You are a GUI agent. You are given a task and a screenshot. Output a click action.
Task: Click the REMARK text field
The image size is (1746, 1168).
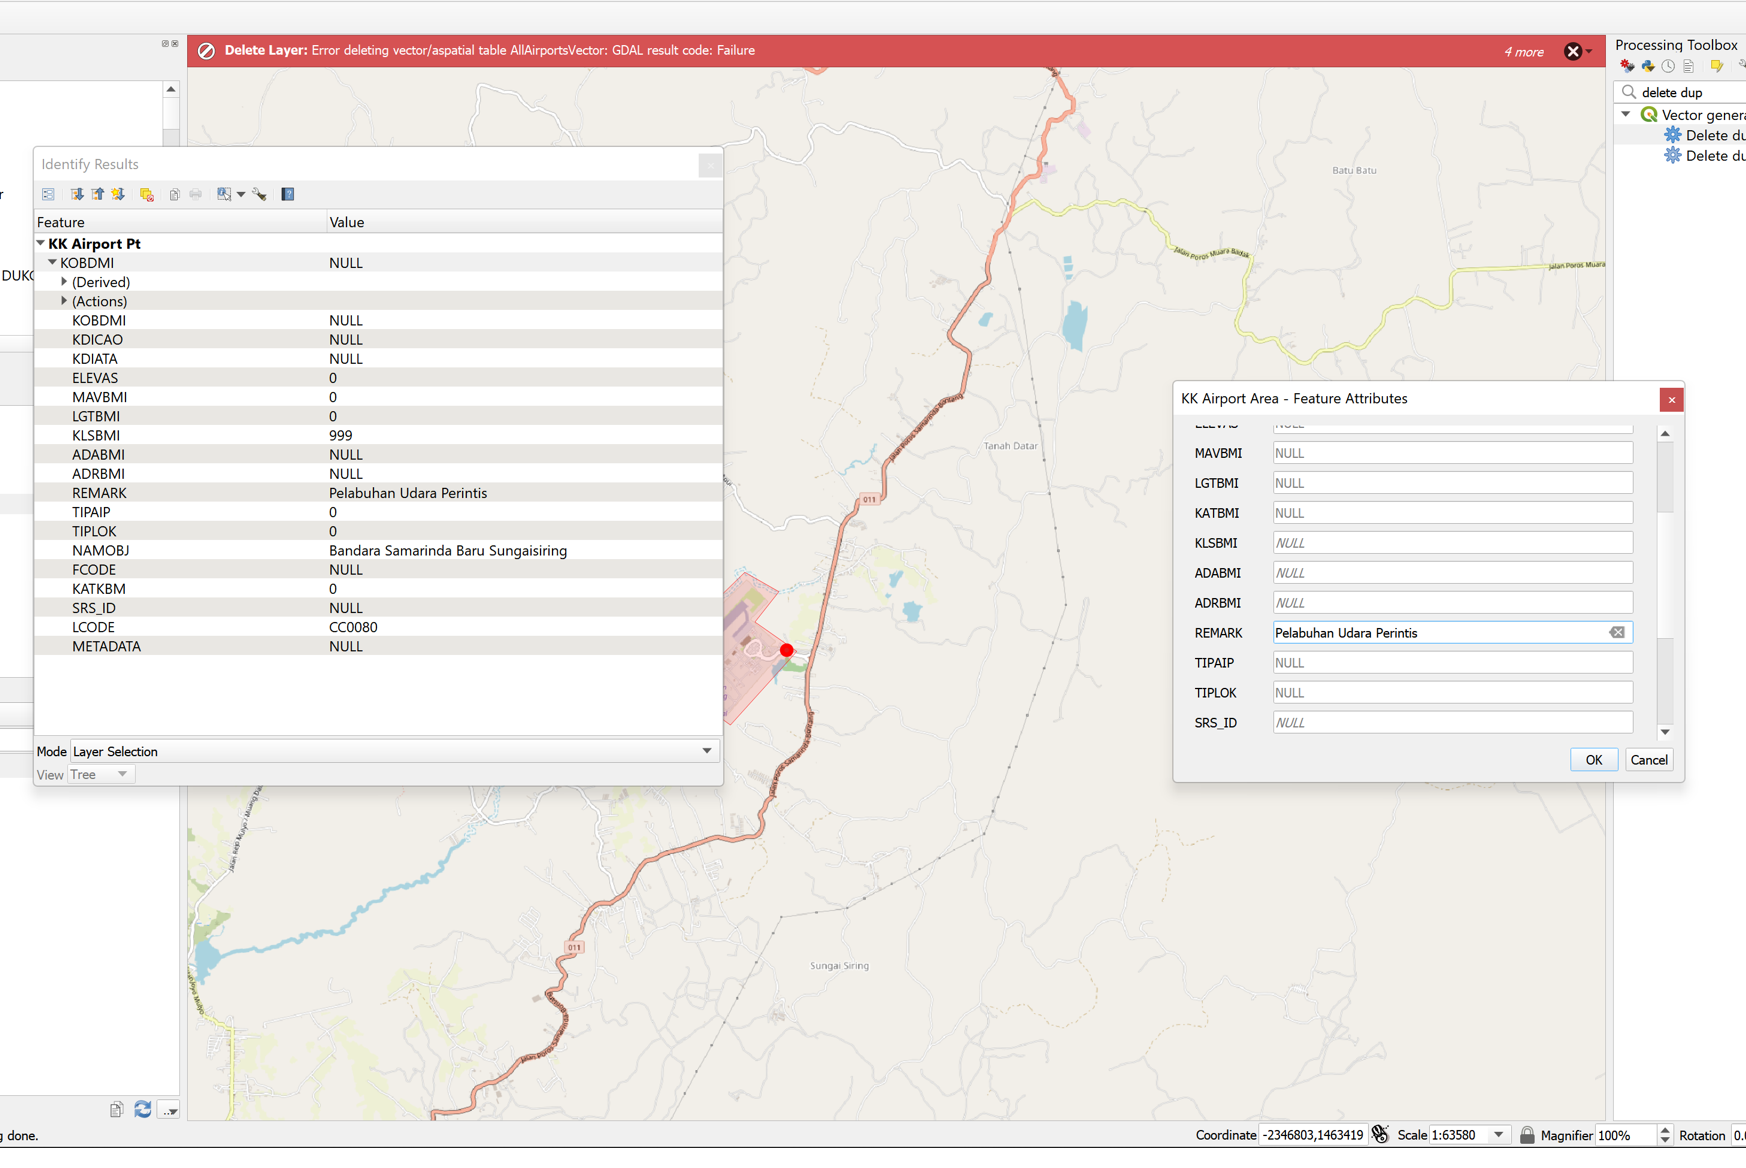1438,633
